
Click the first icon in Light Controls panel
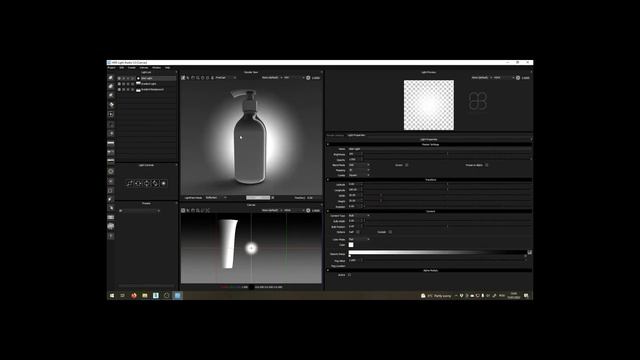coord(129,183)
